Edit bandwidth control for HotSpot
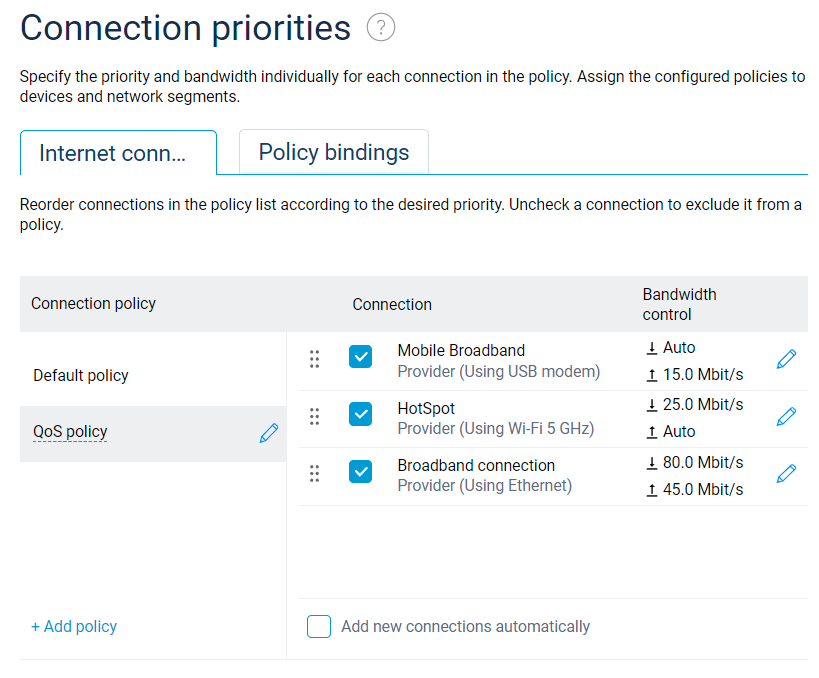Screen dimensions: 819x678 [787, 417]
